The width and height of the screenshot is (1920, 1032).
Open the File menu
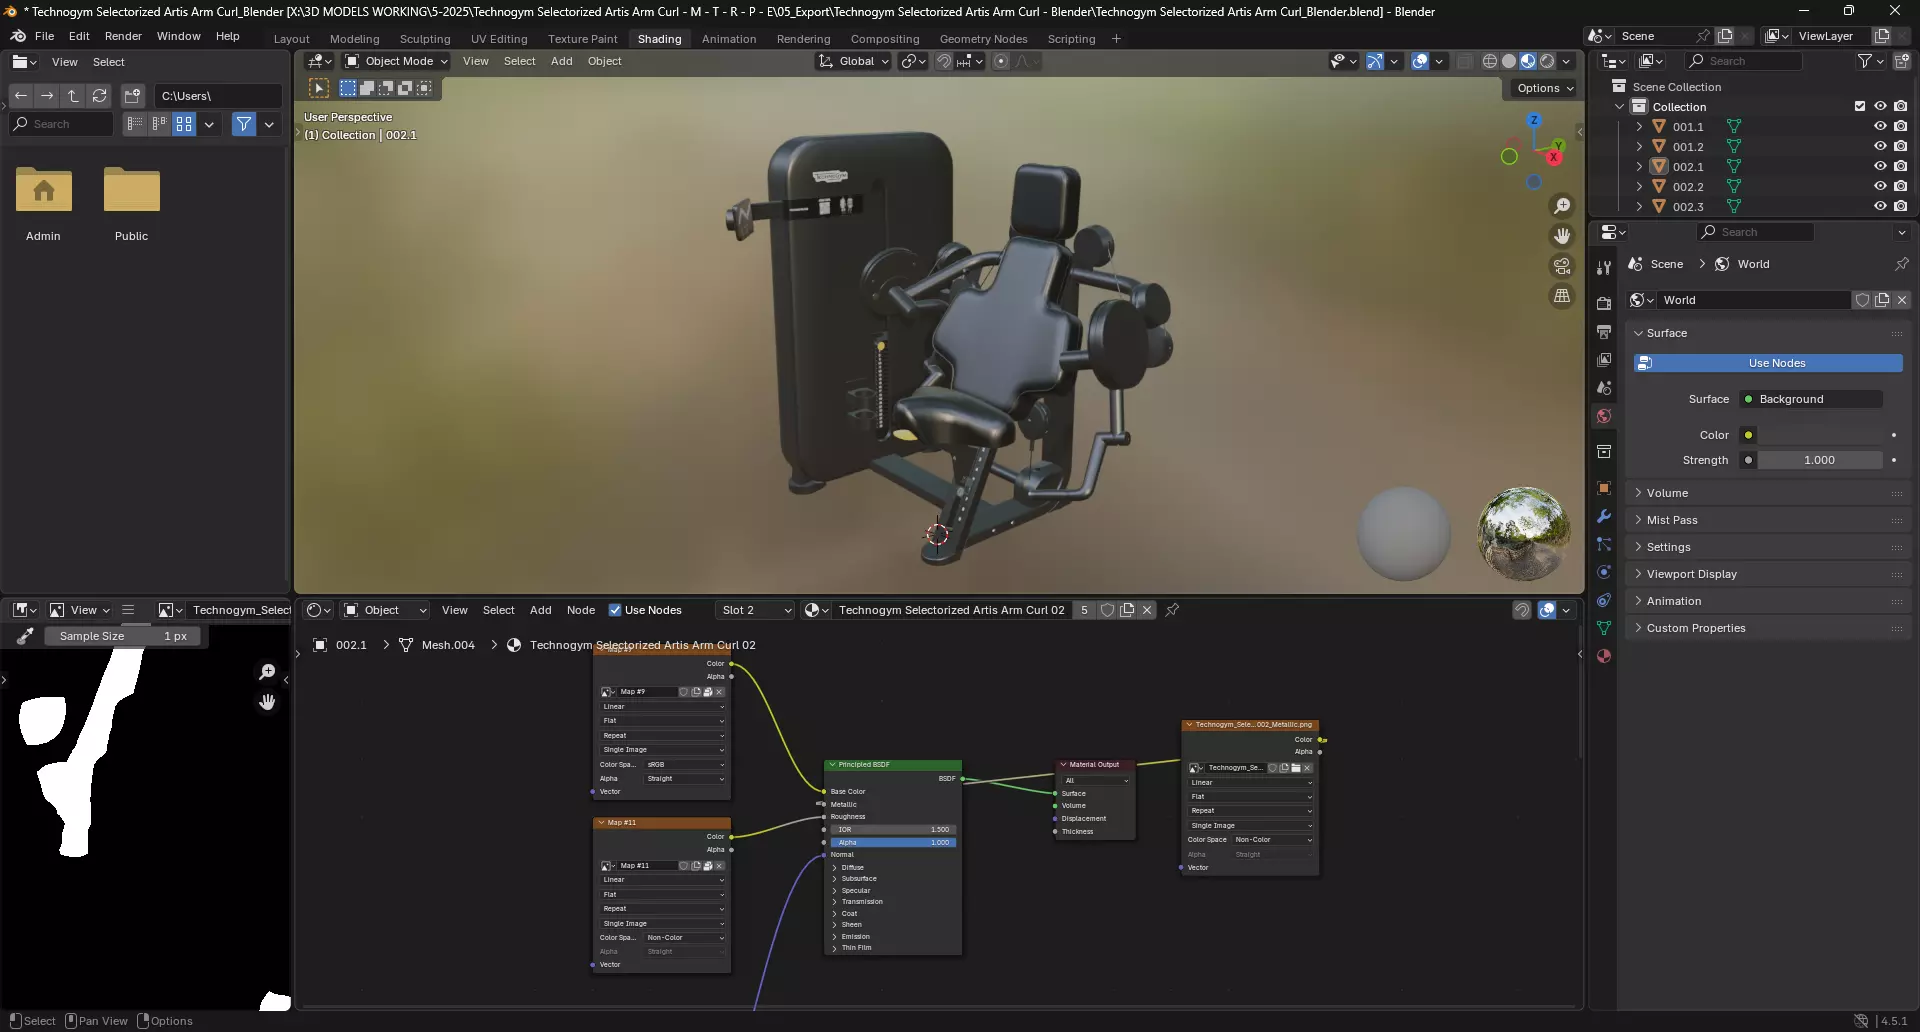pyautogui.click(x=44, y=36)
